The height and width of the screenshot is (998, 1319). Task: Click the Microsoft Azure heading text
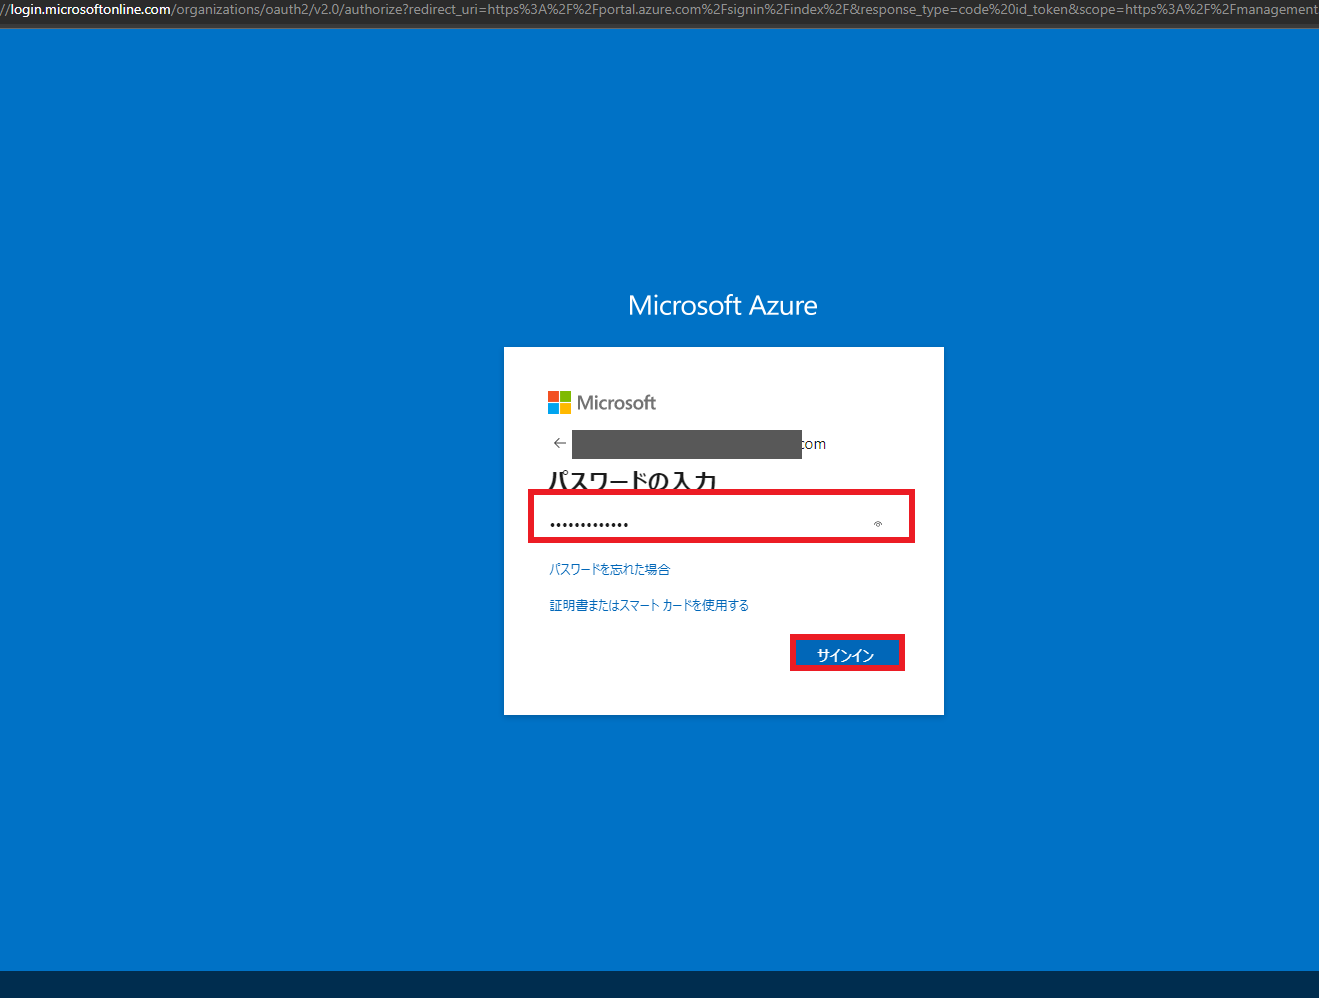point(723,305)
